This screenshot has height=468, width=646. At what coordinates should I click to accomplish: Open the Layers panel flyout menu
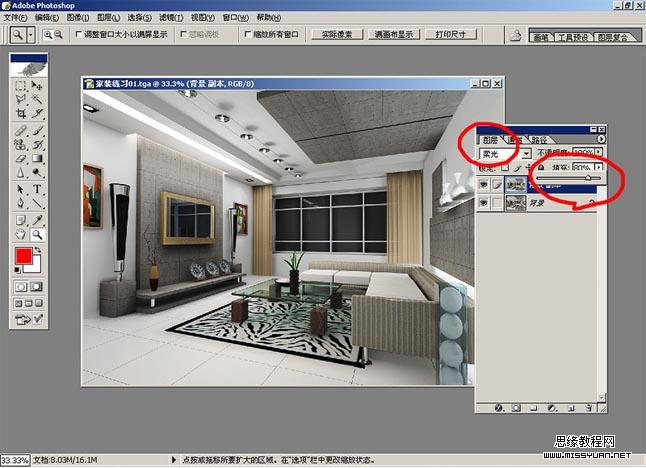point(601,139)
